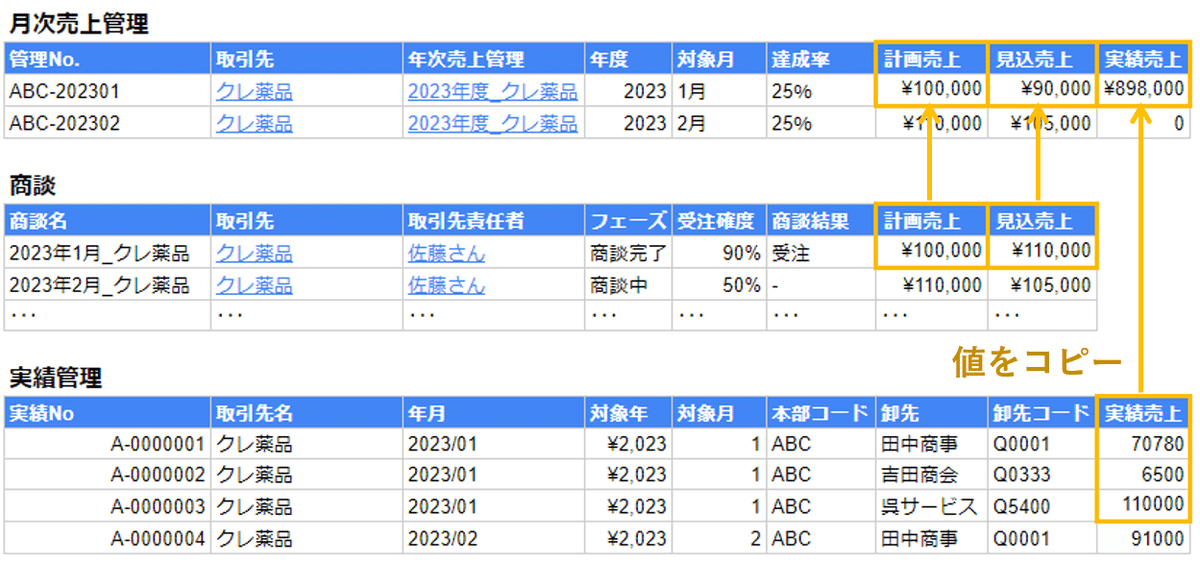Open クレ薬品 link in the 2023年1月_クレ薬品 deal row
The width and height of the screenshot is (1200, 563).
(x=254, y=254)
